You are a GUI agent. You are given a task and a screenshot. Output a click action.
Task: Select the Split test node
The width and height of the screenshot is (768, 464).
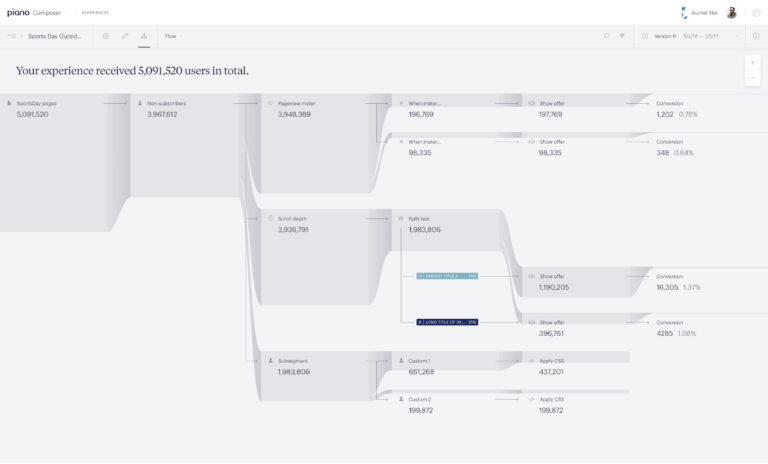[x=418, y=218]
